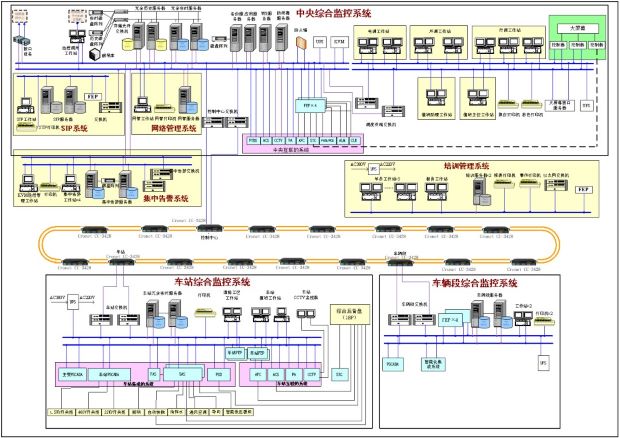
Task: Select the UPS box in 培训管理系统
Action: pyautogui.click(x=374, y=169)
